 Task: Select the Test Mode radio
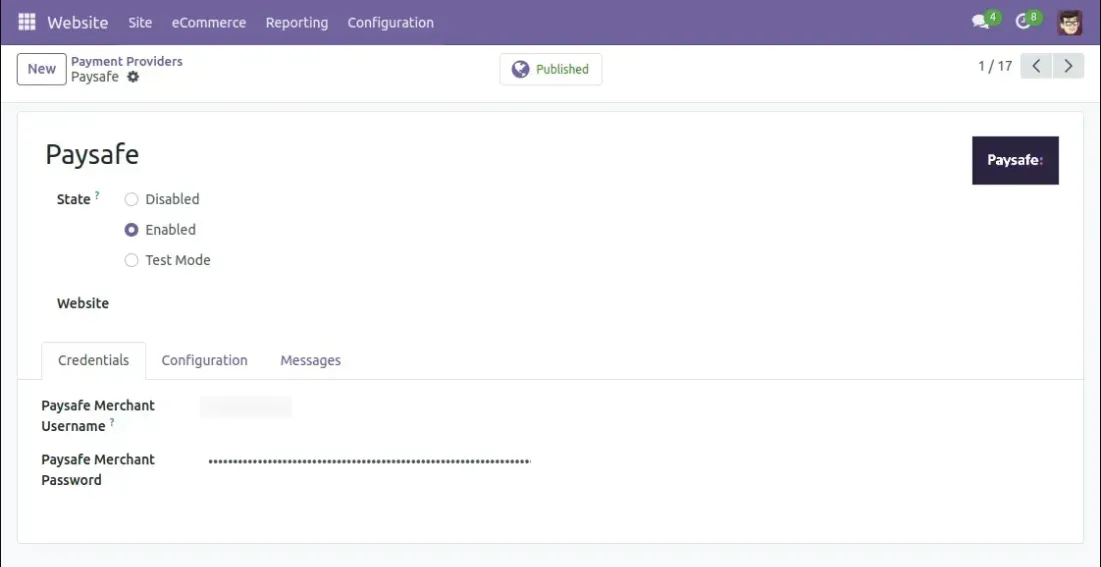tap(131, 261)
